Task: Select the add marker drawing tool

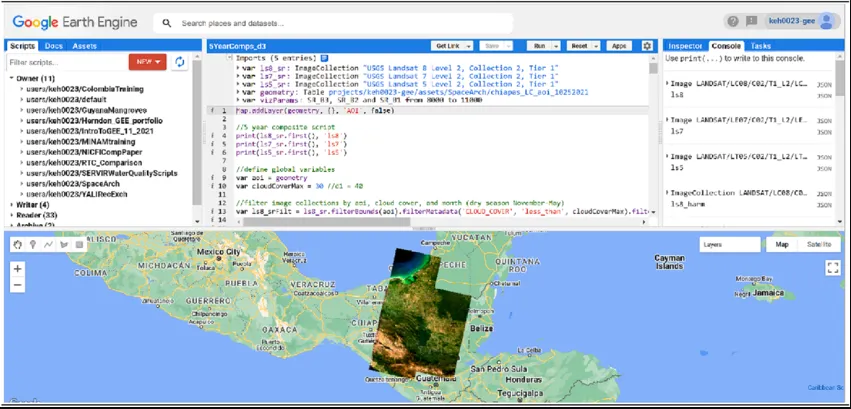Action: pos(33,245)
